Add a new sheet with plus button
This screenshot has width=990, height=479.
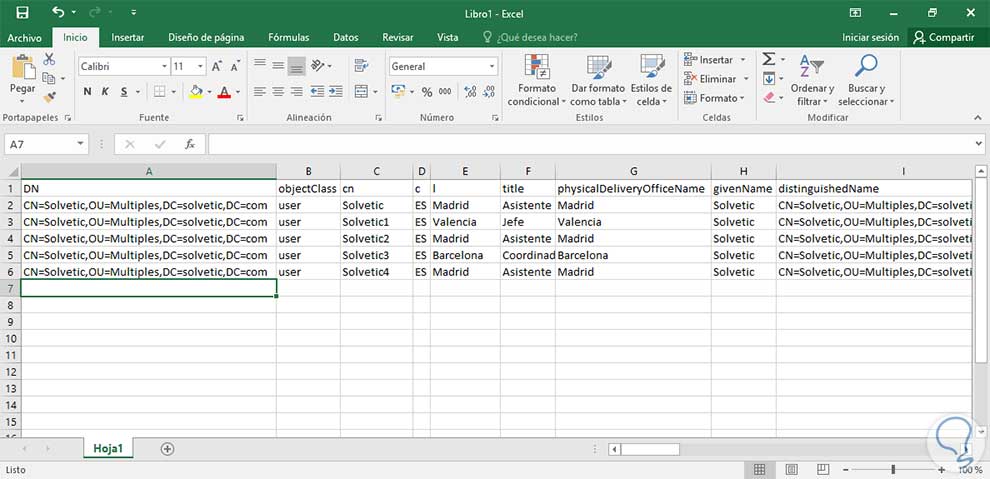167,449
